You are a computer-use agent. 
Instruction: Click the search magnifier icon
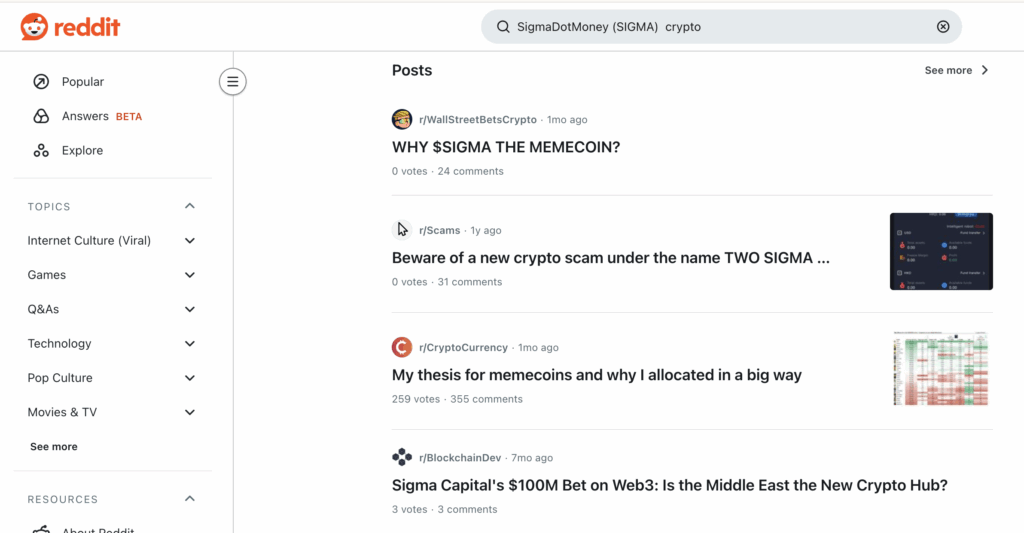pyautogui.click(x=502, y=27)
